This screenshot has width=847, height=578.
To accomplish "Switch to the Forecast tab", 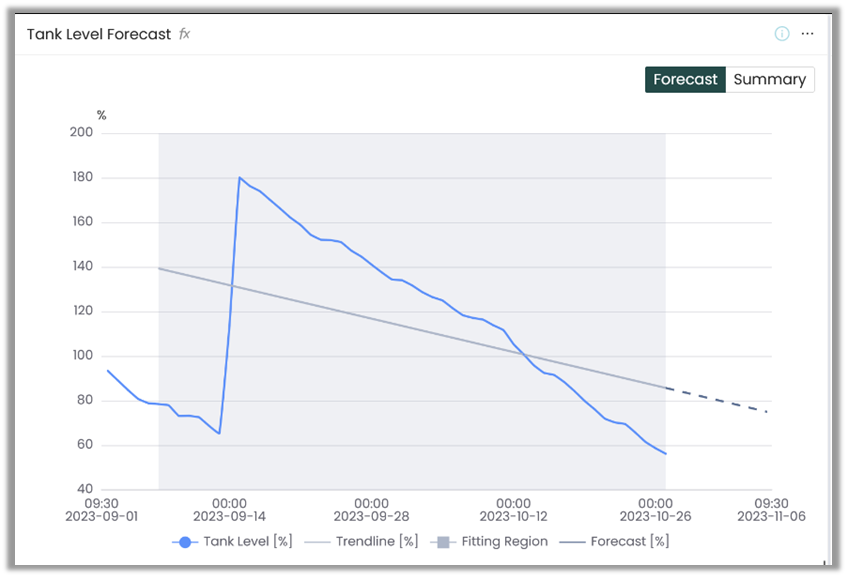I will (x=685, y=80).
